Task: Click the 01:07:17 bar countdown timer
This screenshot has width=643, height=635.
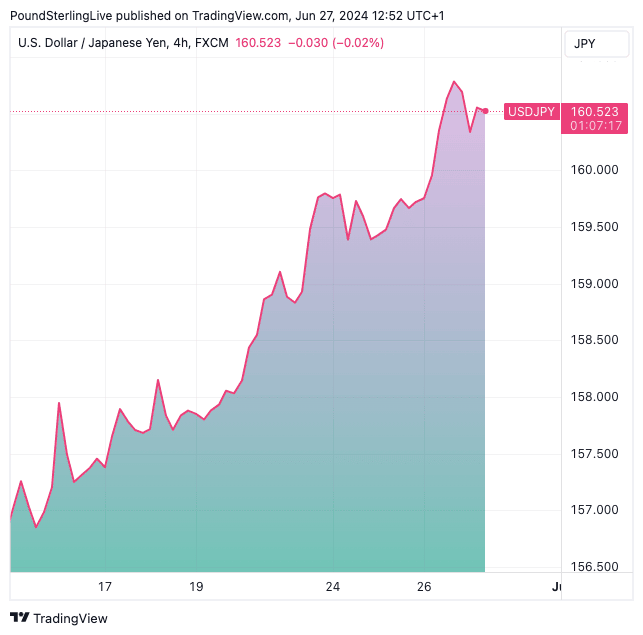Action: coord(595,126)
